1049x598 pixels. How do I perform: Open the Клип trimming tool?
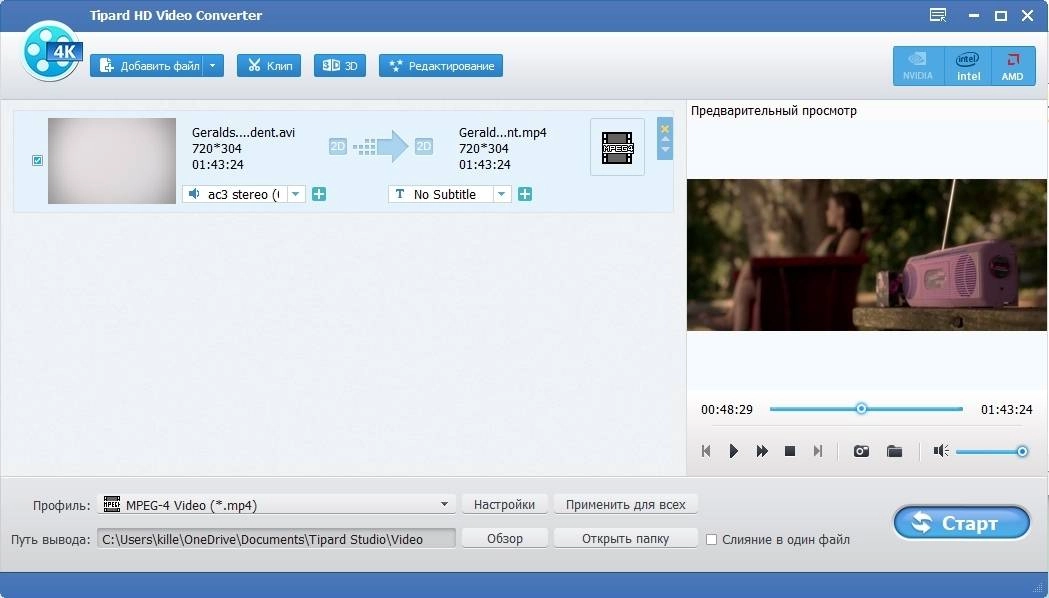click(x=269, y=66)
